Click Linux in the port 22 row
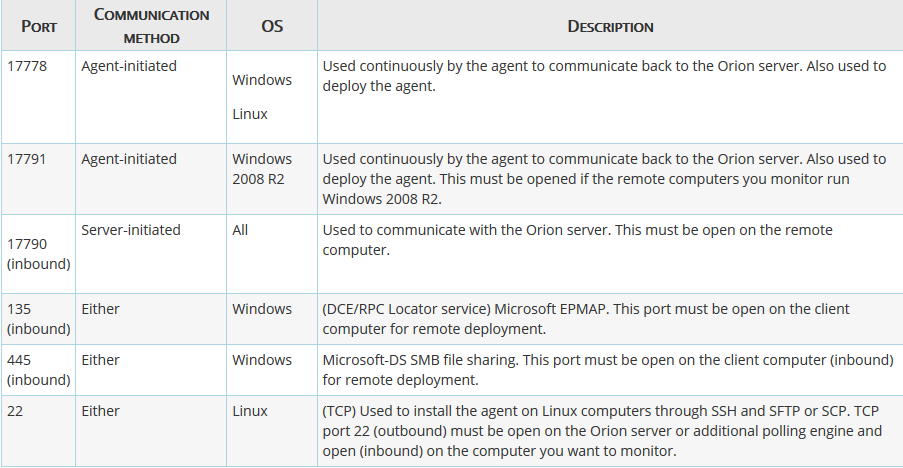903x468 pixels. [x=250, y=411]
